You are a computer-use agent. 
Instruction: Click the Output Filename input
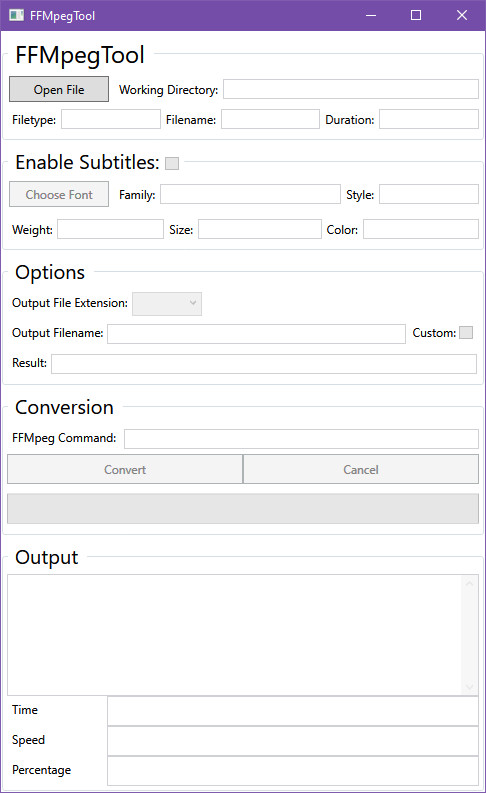point(256,334)
